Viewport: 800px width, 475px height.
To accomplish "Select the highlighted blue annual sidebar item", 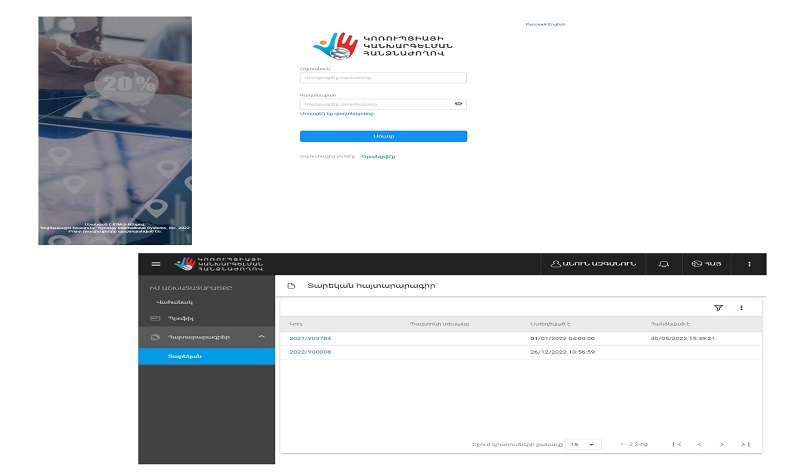I will [x=206, y=356].
